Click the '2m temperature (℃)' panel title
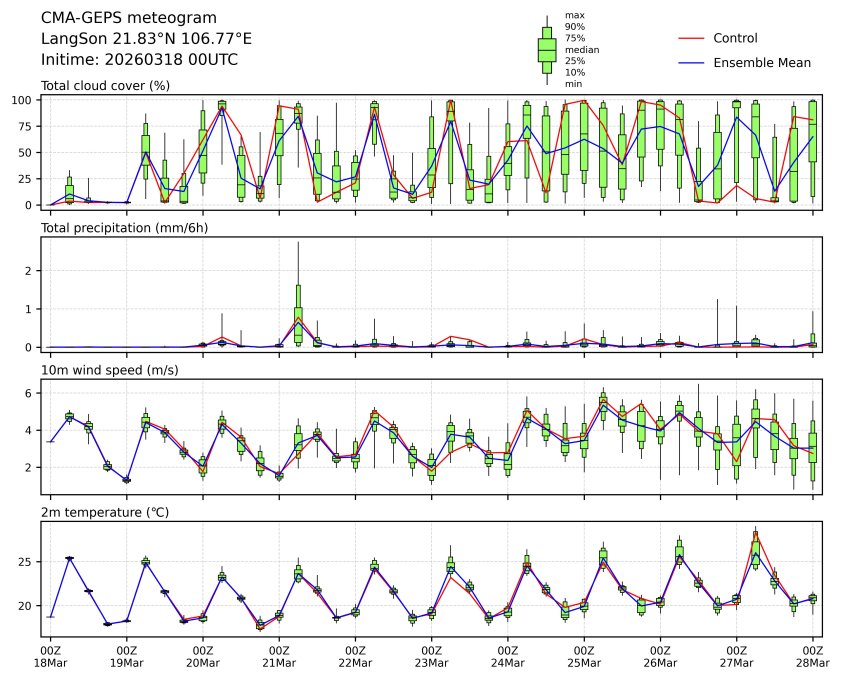841x680 pixels. tap(105, 512)
